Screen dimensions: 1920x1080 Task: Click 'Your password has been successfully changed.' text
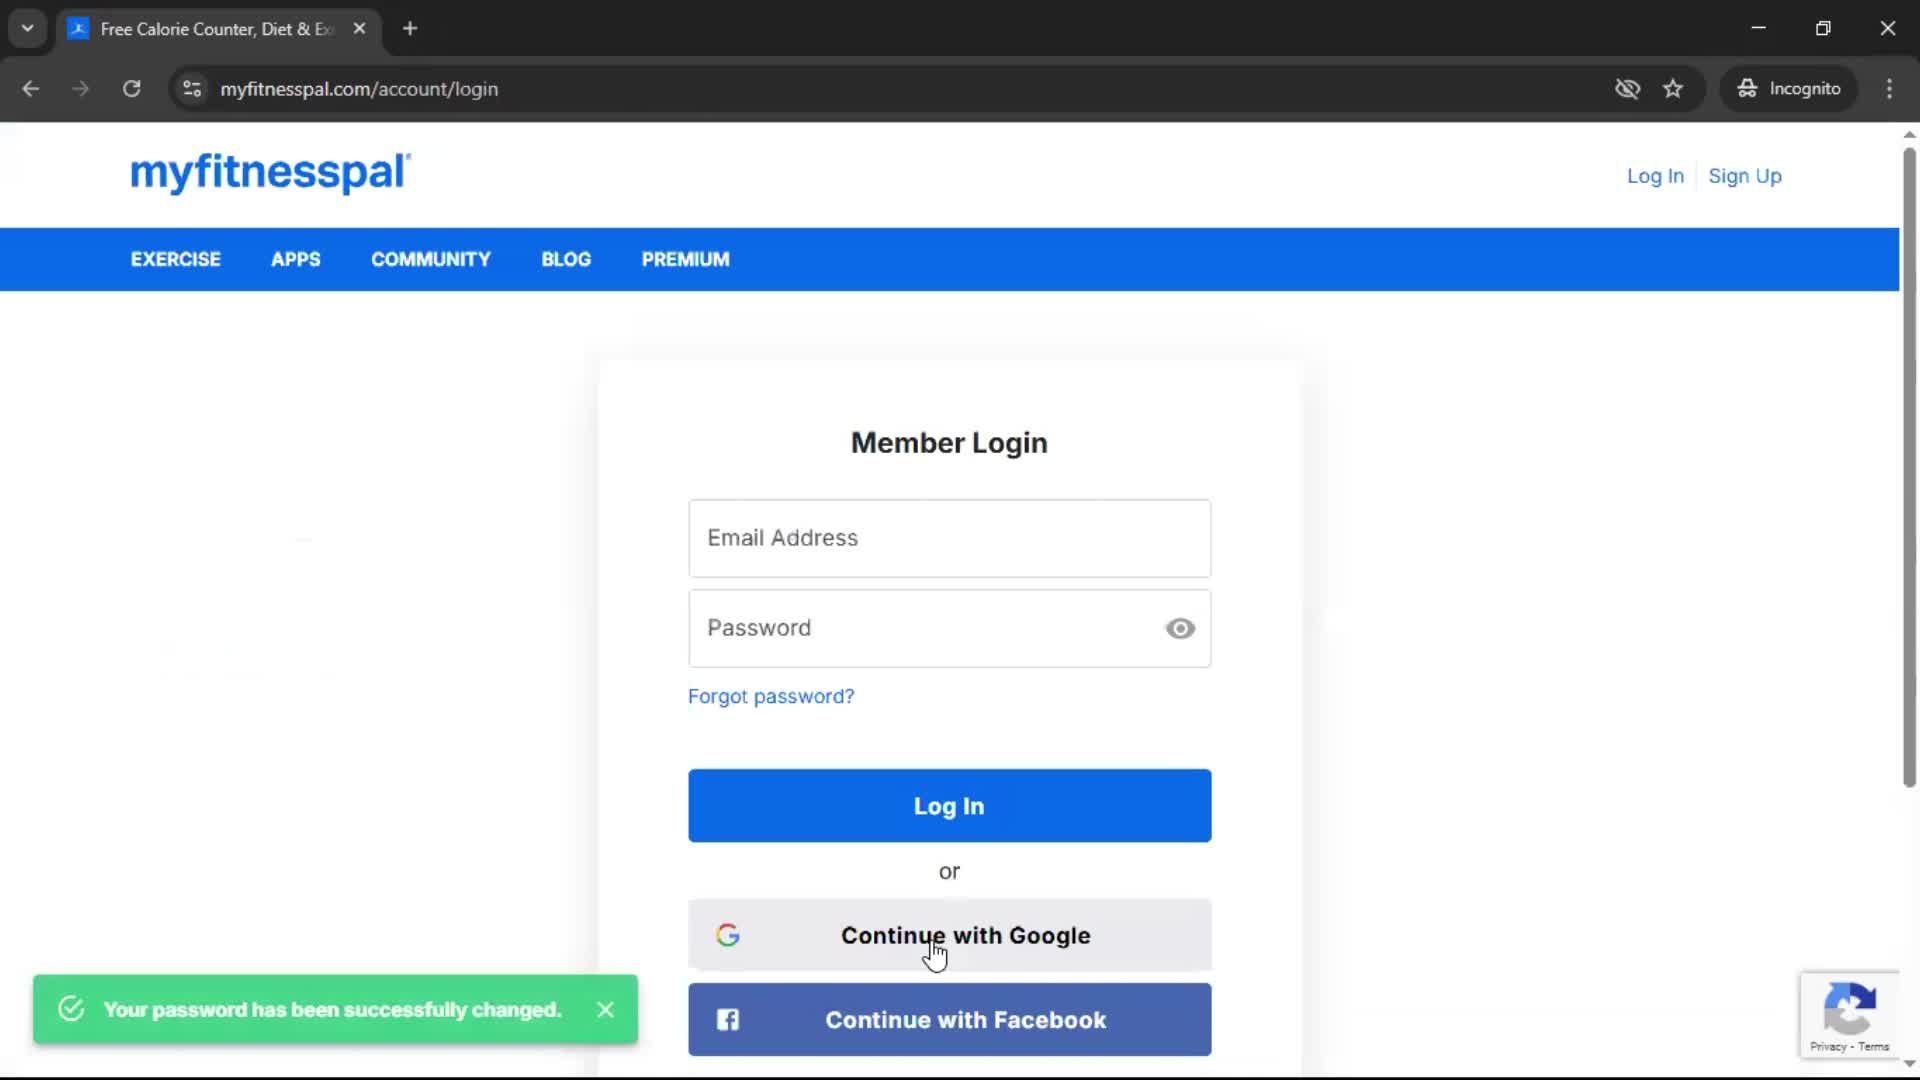click(333, 1010)
